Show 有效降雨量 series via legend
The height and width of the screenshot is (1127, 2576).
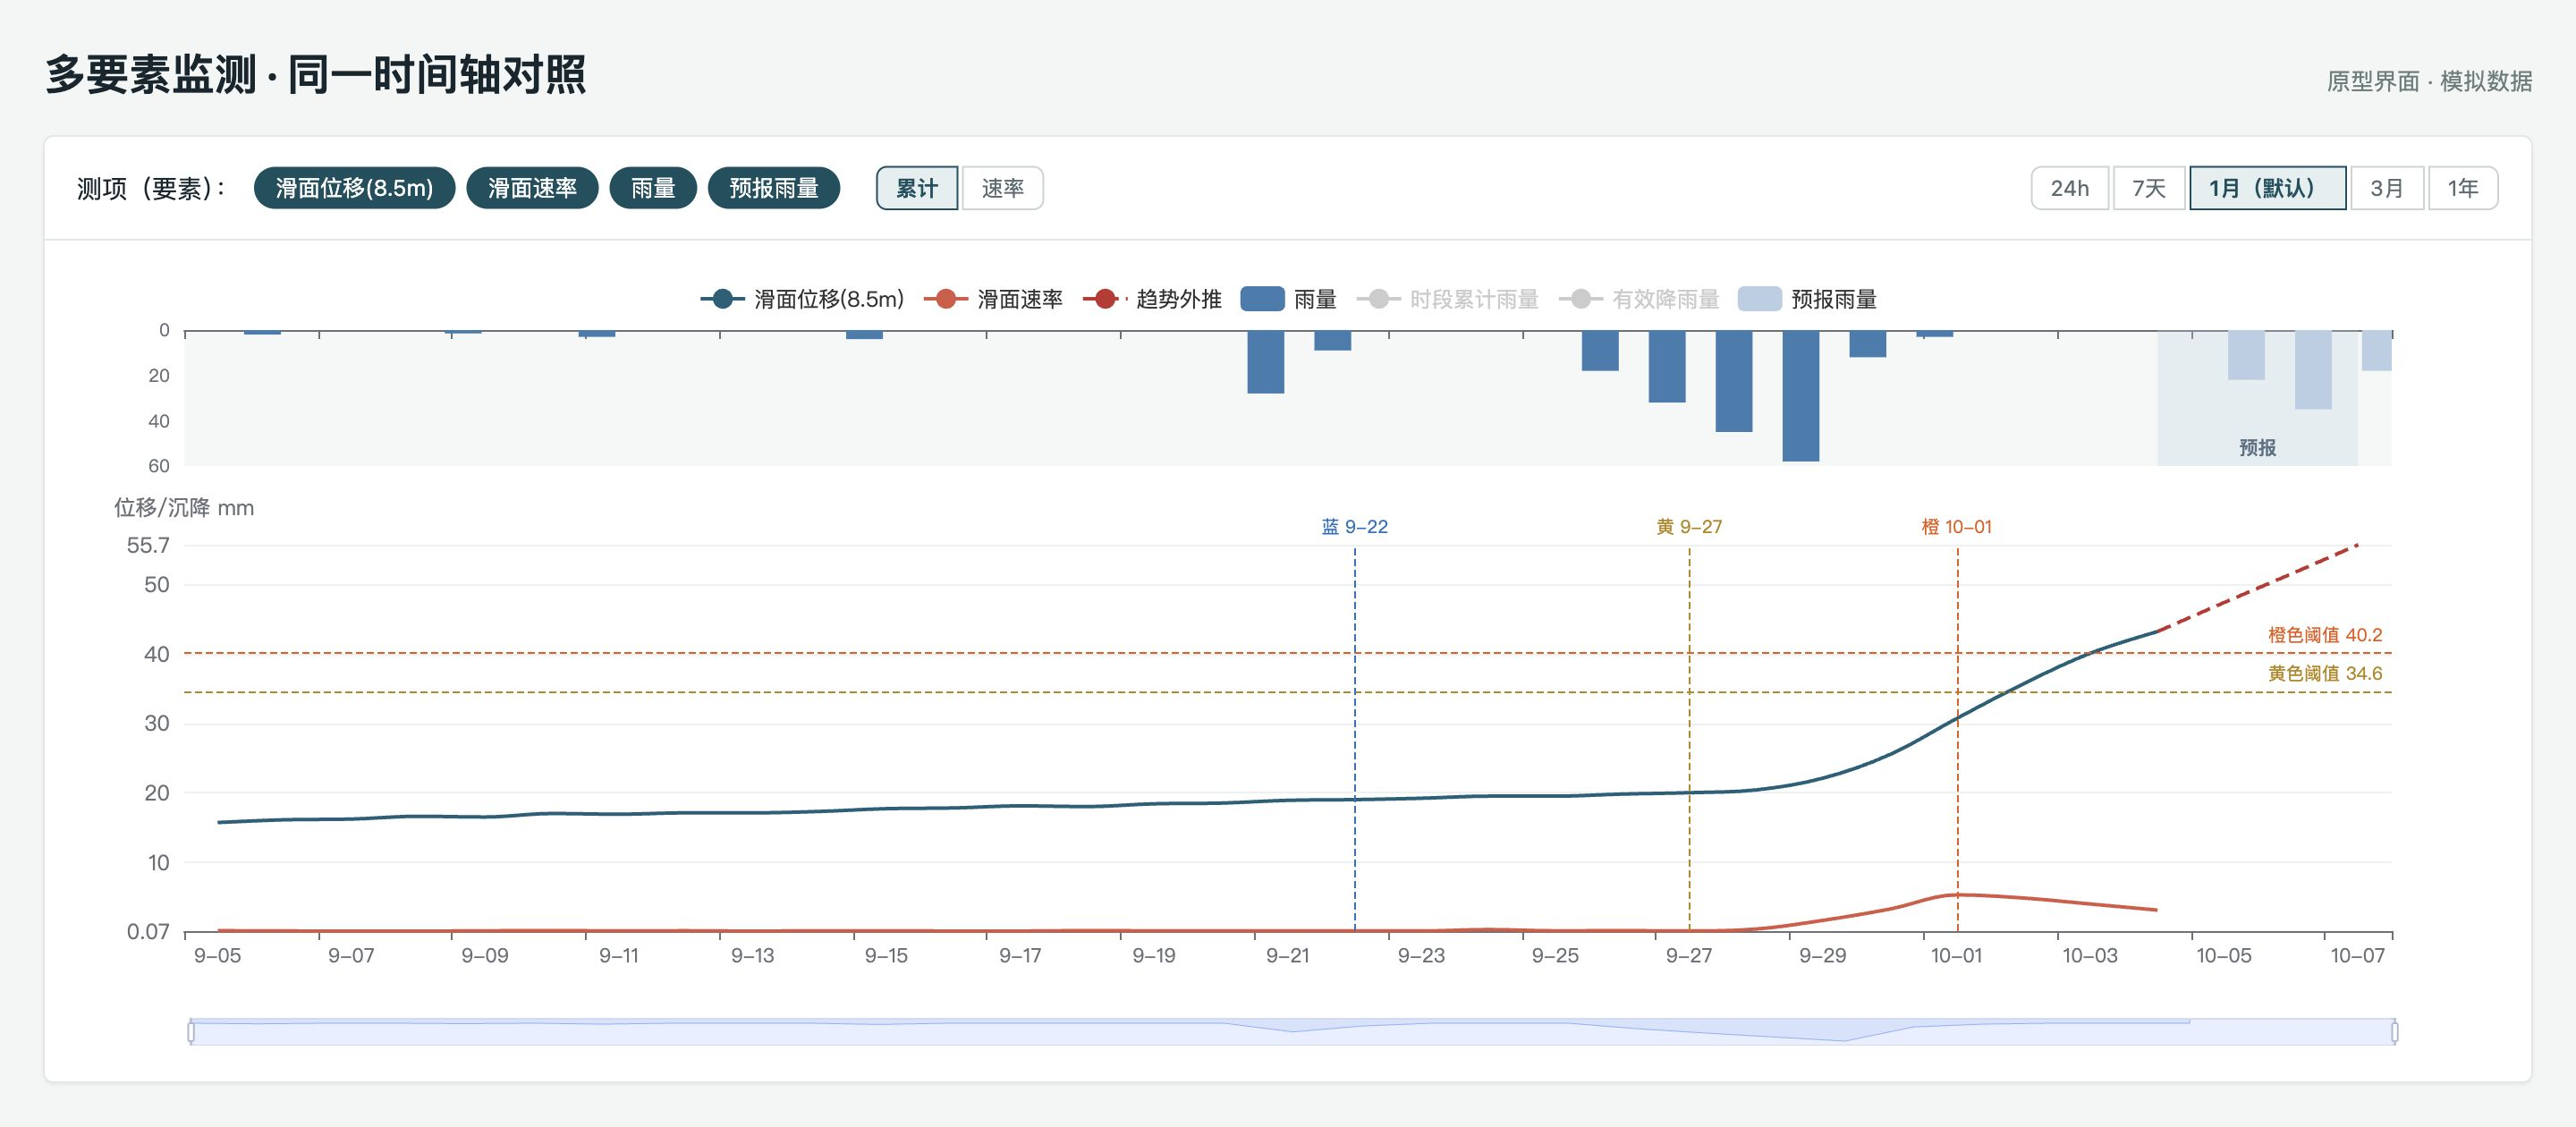(1639, 299)
